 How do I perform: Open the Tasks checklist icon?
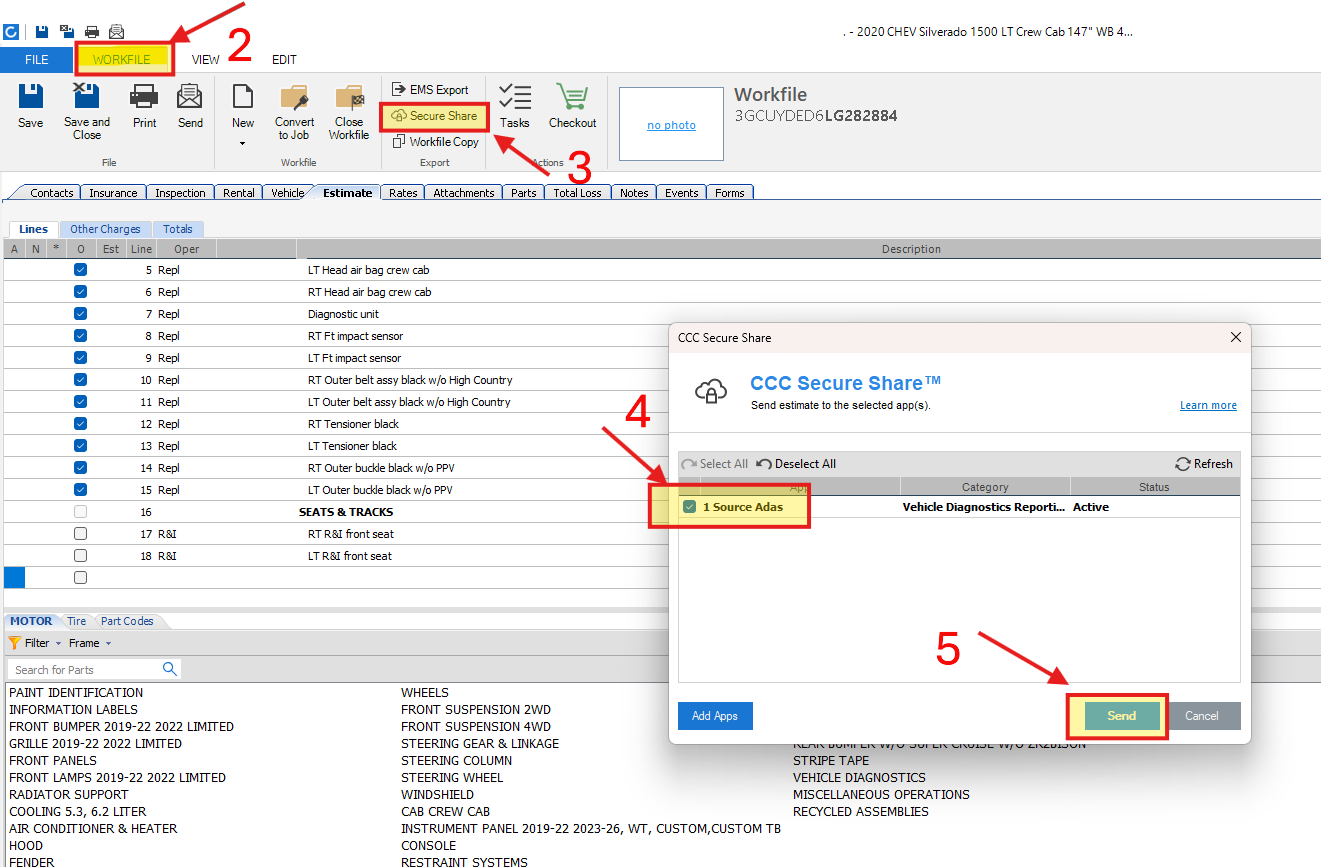point(514,98)
